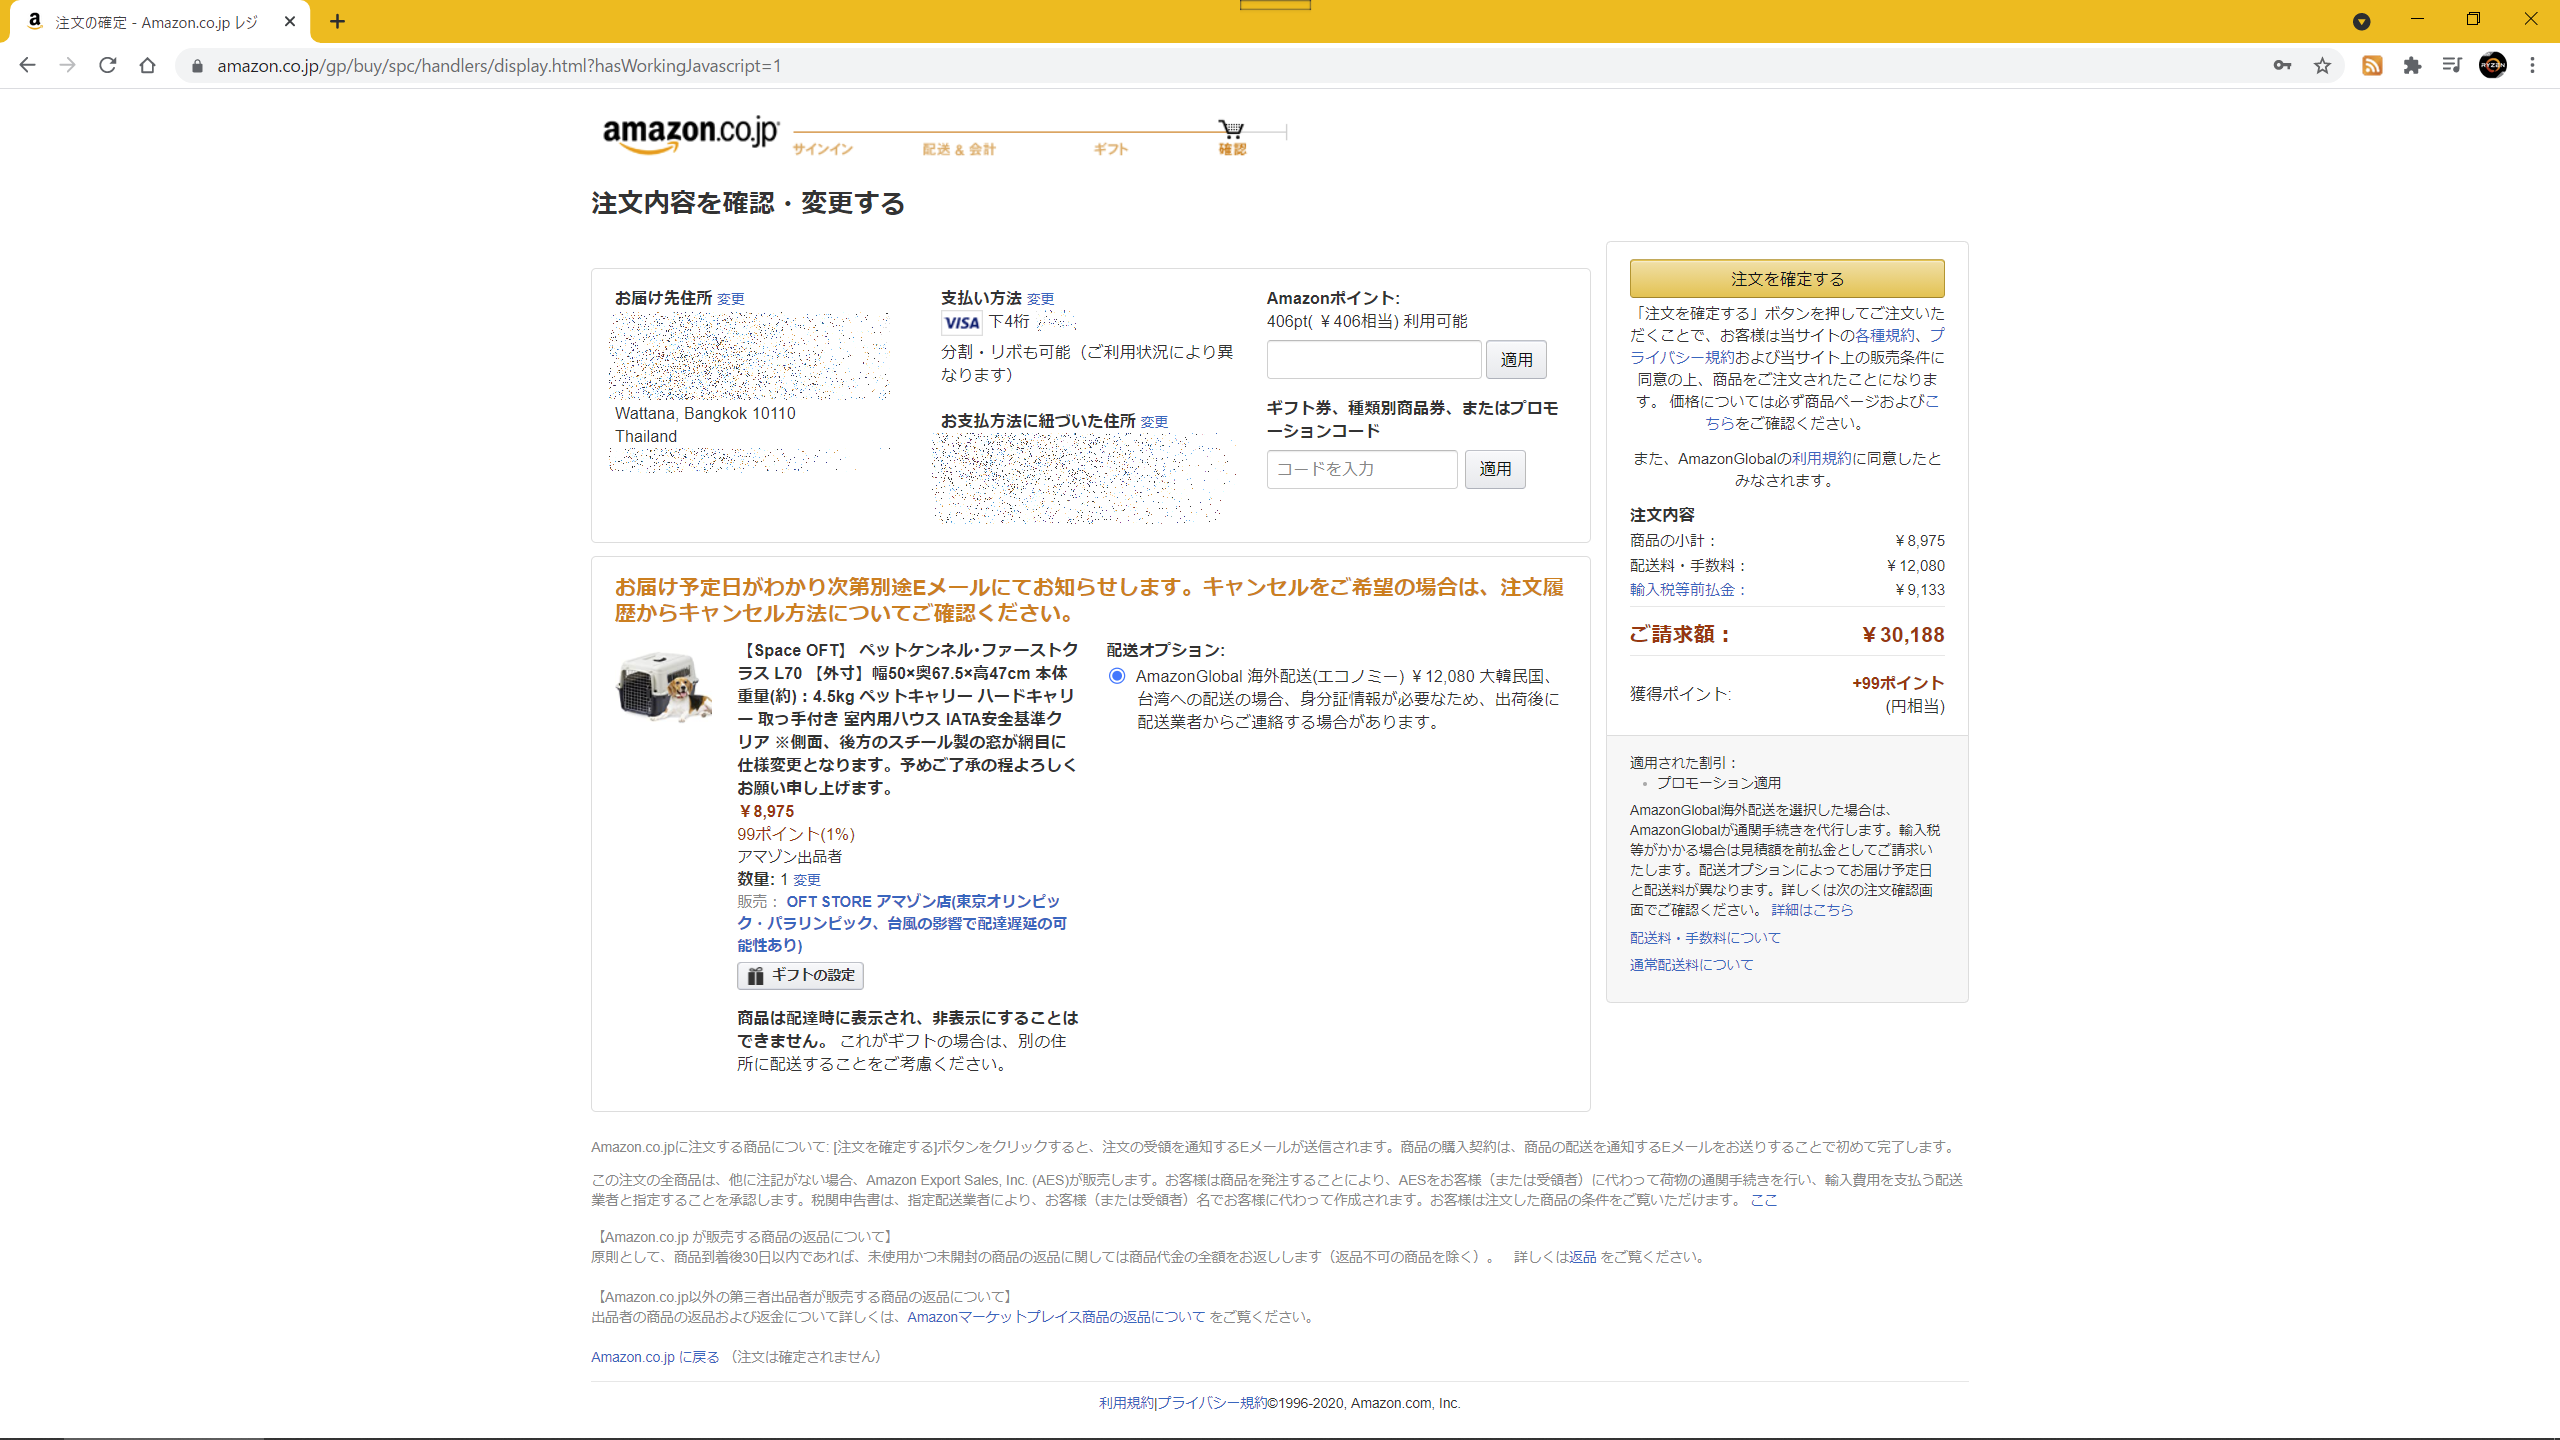2560x1440 pixels.
Task: Click ギフトの設定 button
Action: point(800,975)
